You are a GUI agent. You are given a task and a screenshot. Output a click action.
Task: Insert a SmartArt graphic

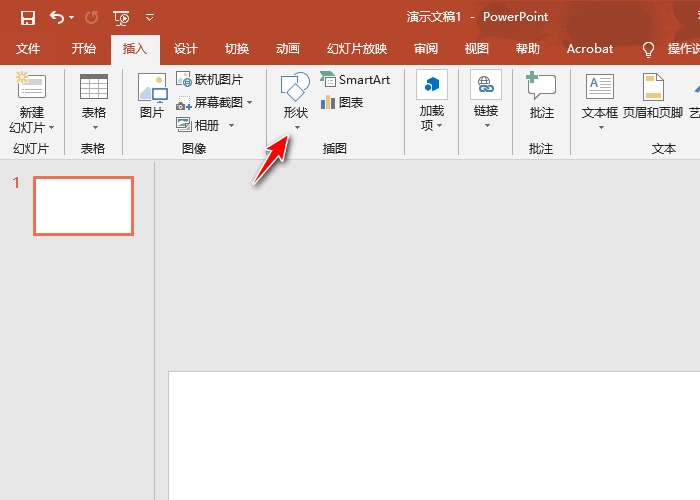click(355, 80)
